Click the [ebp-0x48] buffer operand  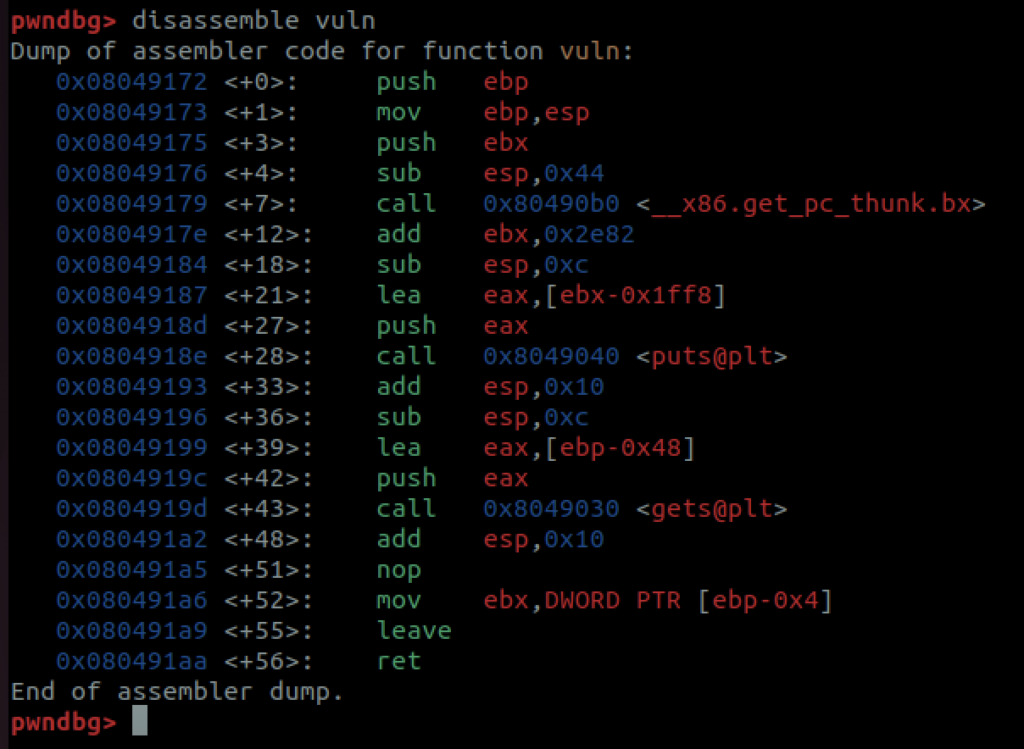point(620,448)
